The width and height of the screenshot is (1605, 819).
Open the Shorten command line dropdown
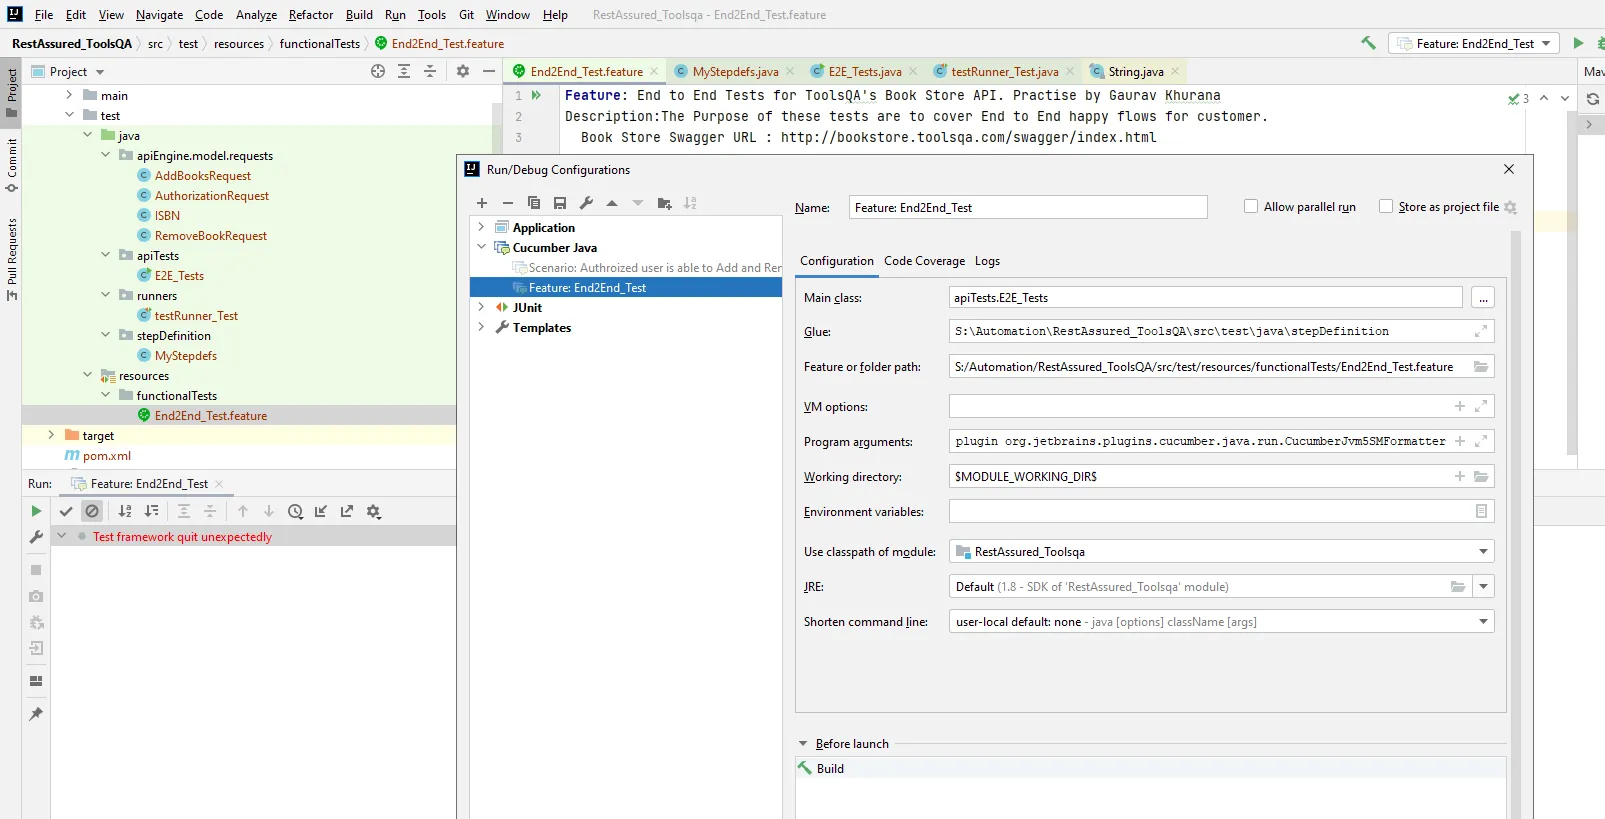point(1483,622)
